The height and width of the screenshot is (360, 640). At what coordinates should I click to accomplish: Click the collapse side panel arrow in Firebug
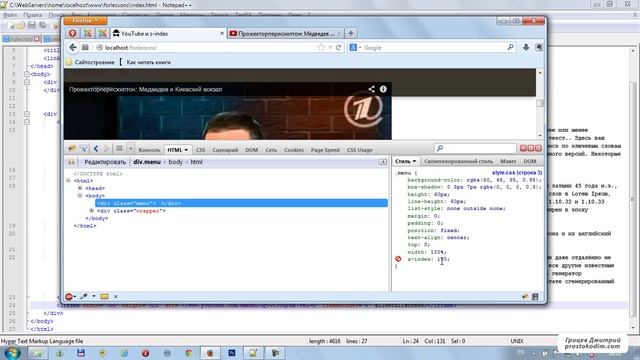[383, 162]
